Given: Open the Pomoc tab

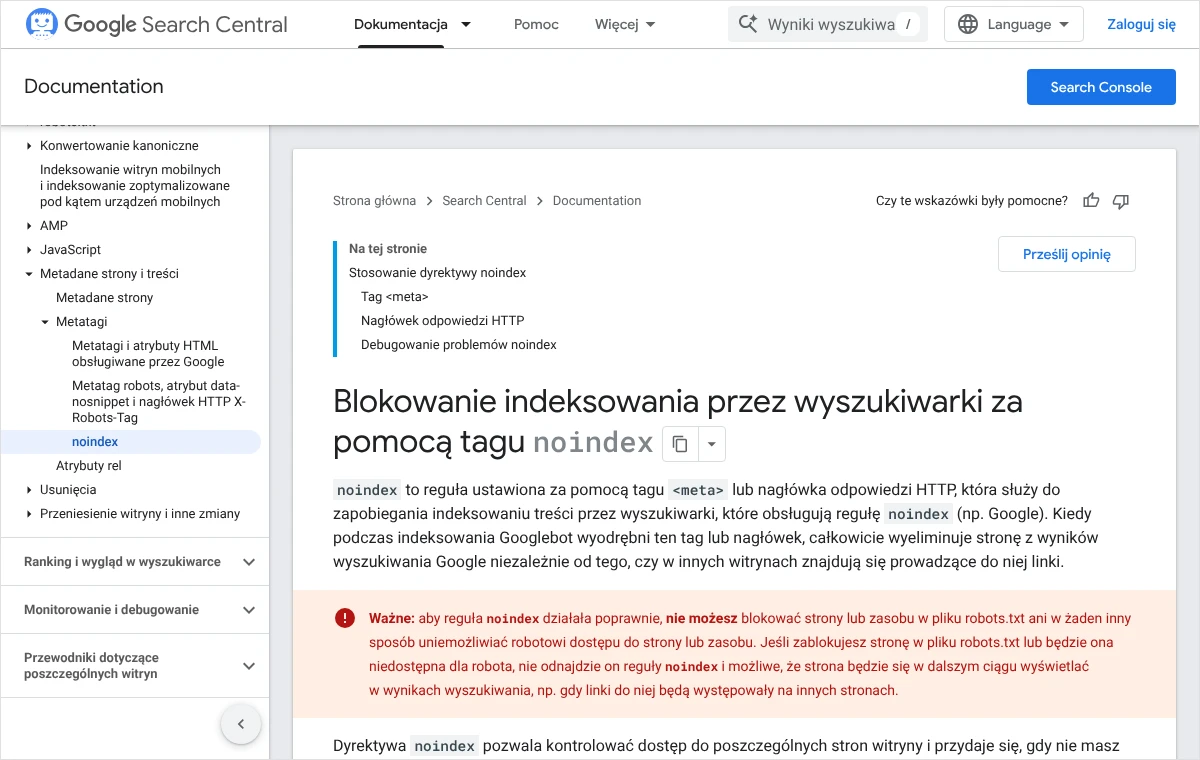Looking at the screenshot, I should pyautogui.click(x=536, y=24).
